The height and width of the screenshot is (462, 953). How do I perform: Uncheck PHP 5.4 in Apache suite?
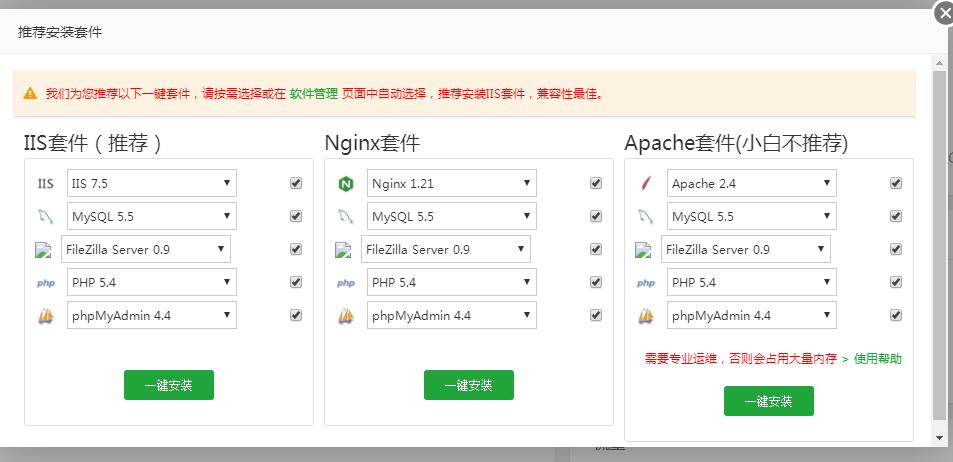pyautogui.click(x=896, y=282)
